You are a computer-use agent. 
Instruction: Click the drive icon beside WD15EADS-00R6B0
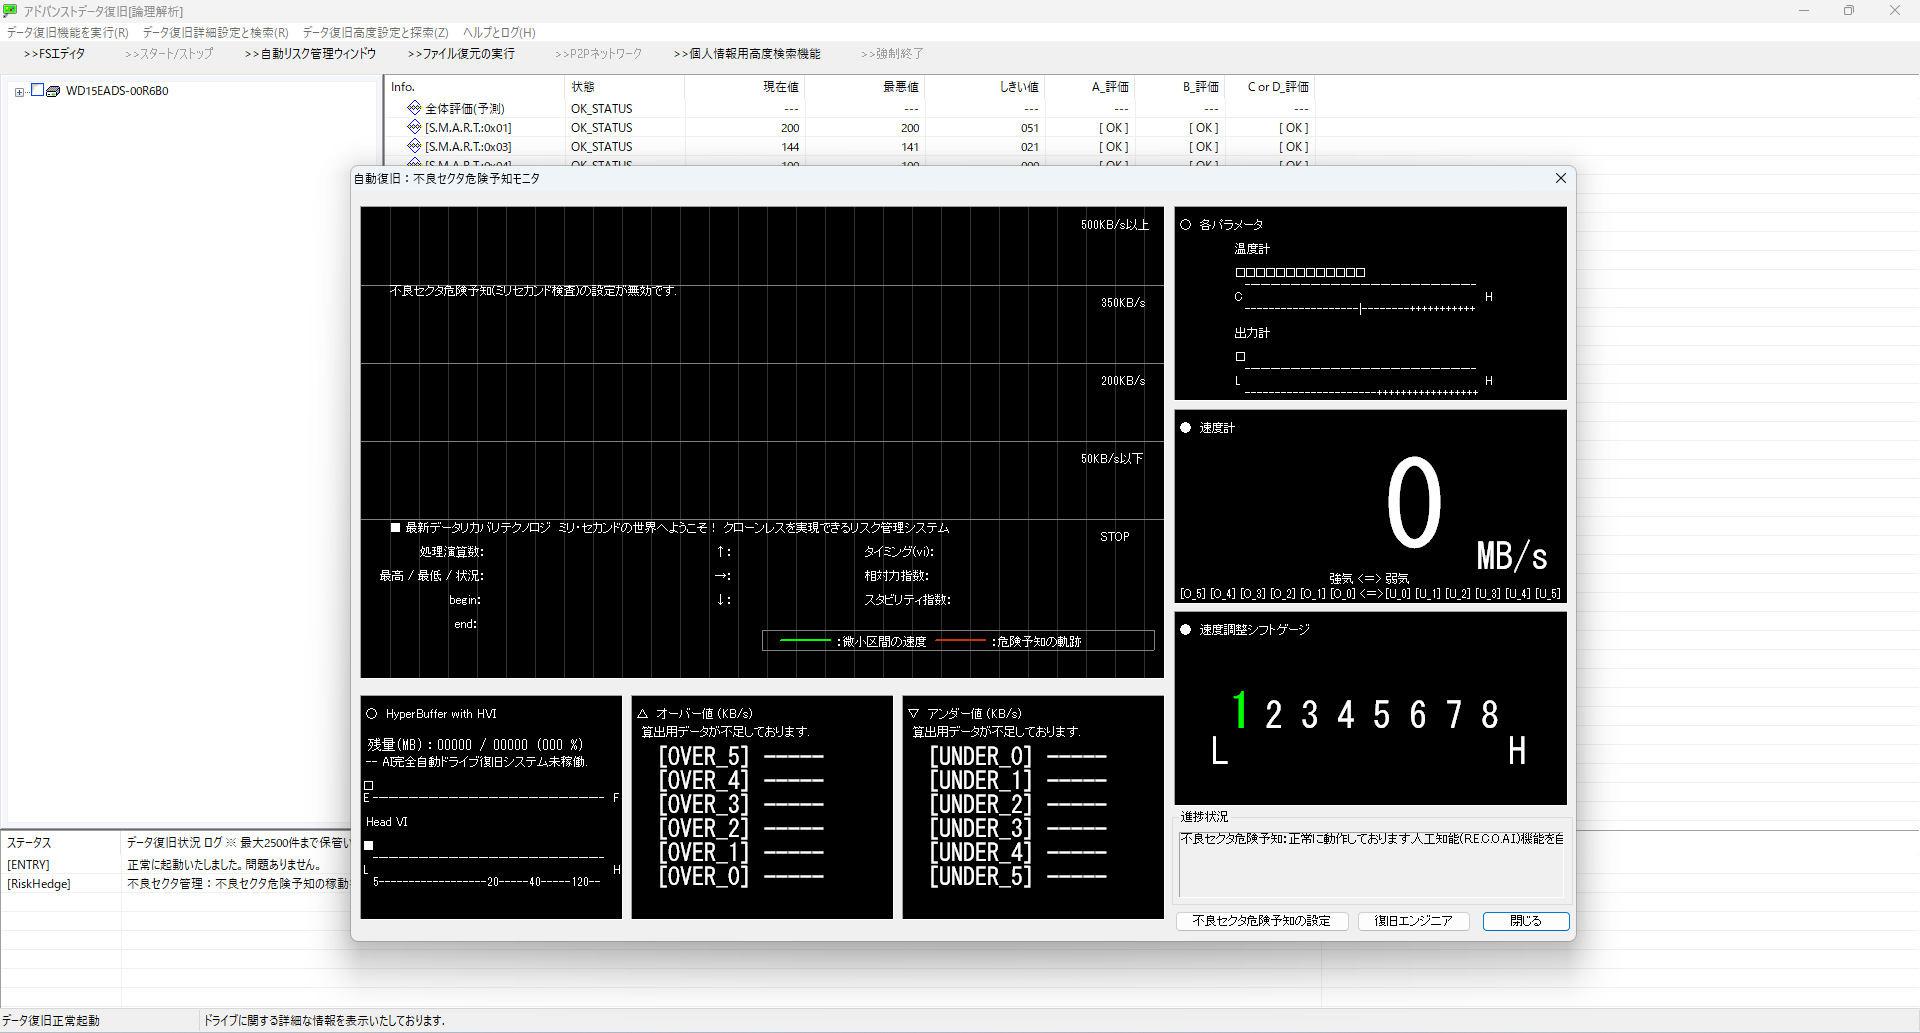pyautogui.click(x=53, y=91)
